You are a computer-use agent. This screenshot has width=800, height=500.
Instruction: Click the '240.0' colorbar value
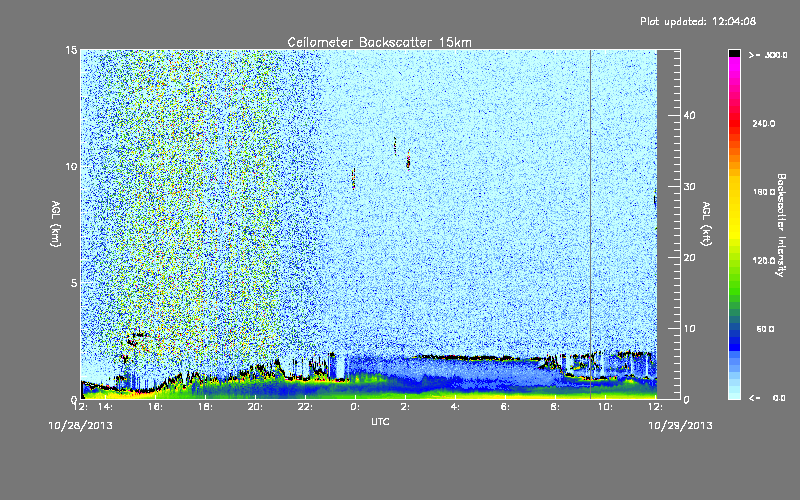tap(764, 123)
